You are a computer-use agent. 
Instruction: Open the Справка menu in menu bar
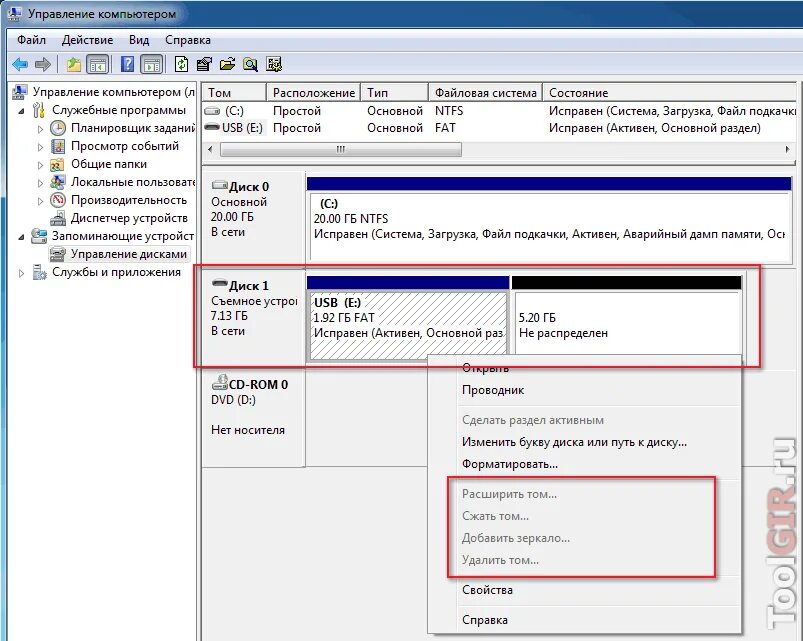pyautogui.click(x=187, y=40)
